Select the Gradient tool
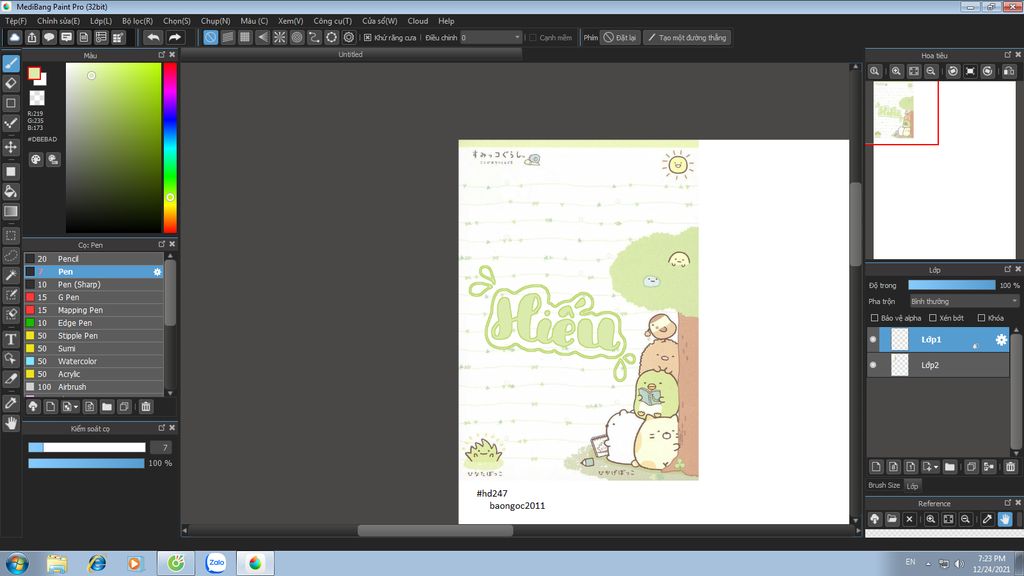The image size is (1024, 576). (x=11, y=211)
